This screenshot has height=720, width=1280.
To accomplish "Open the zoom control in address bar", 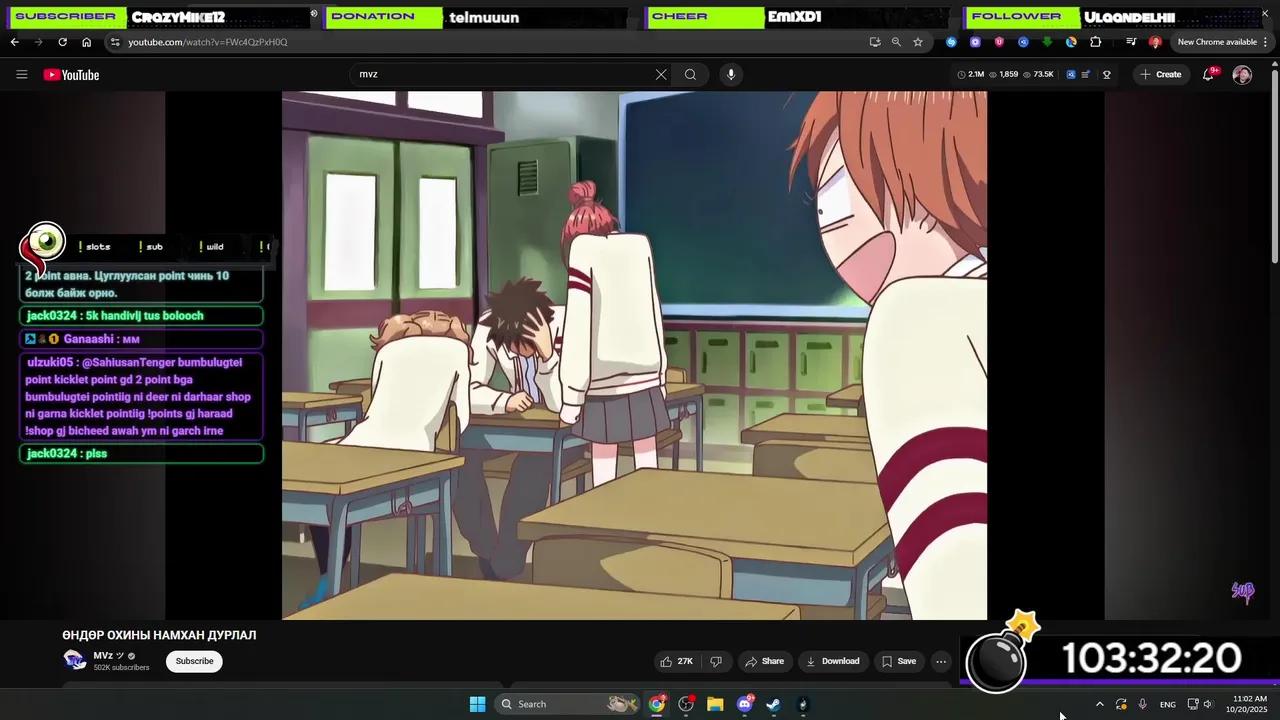I will point(896,42).
